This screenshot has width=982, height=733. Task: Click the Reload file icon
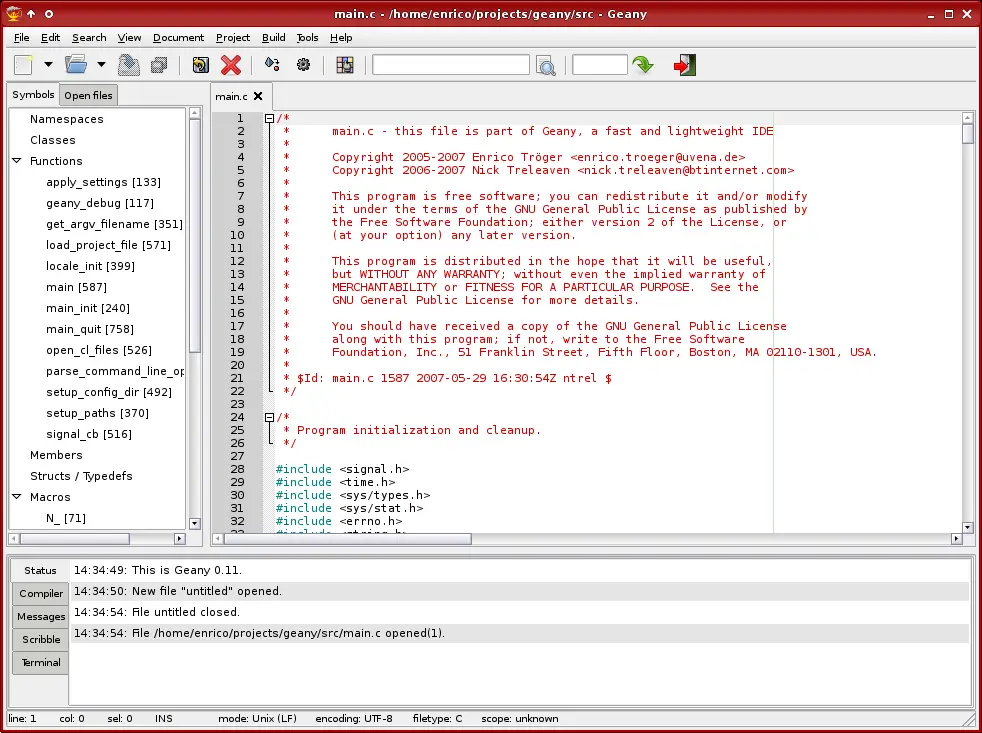200,65
